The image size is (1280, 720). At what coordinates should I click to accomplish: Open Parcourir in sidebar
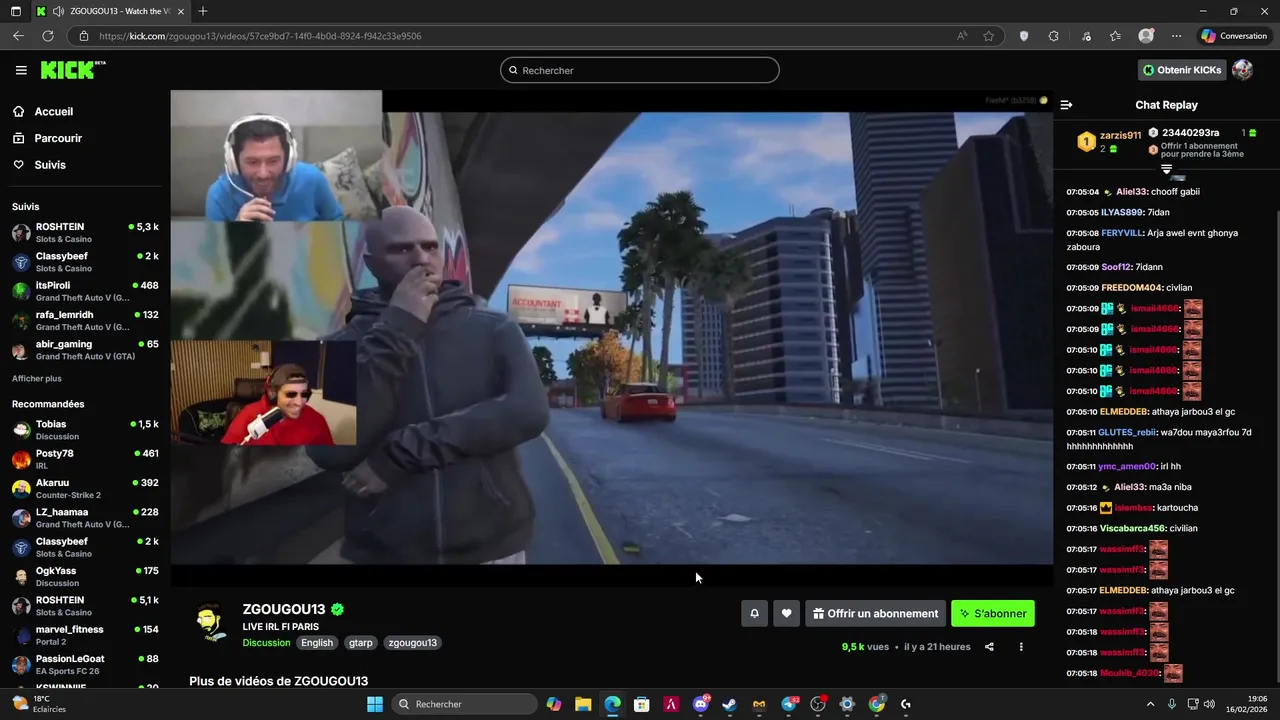click(58, 138)
